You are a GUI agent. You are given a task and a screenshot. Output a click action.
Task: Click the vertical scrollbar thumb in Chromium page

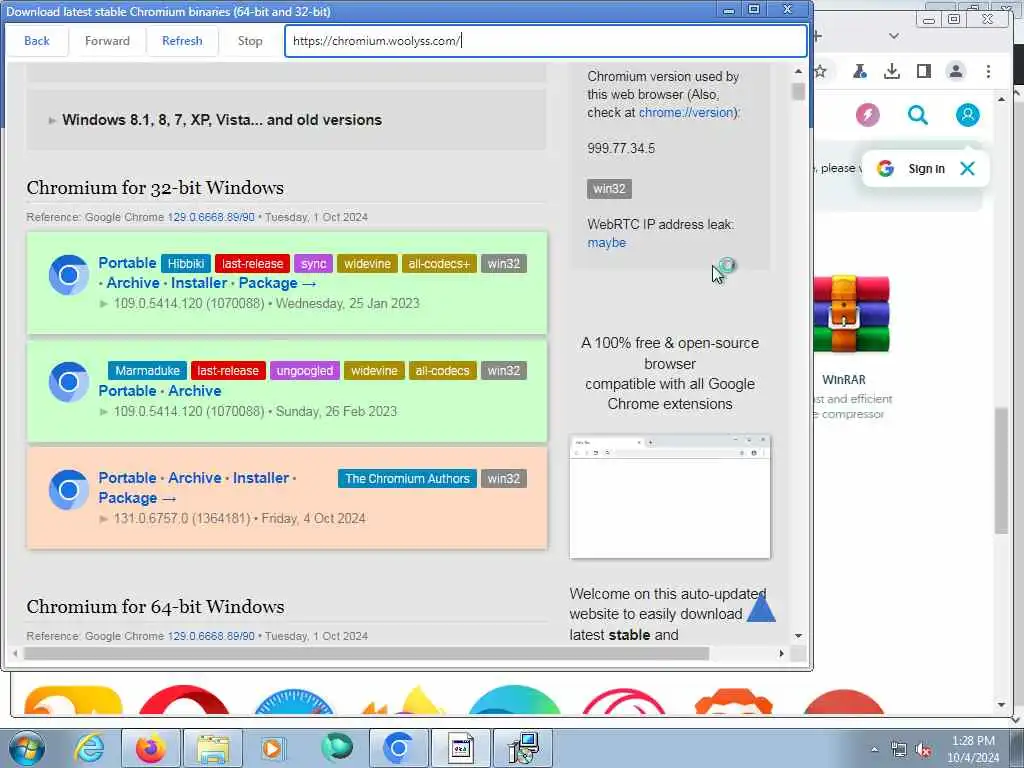798,91
